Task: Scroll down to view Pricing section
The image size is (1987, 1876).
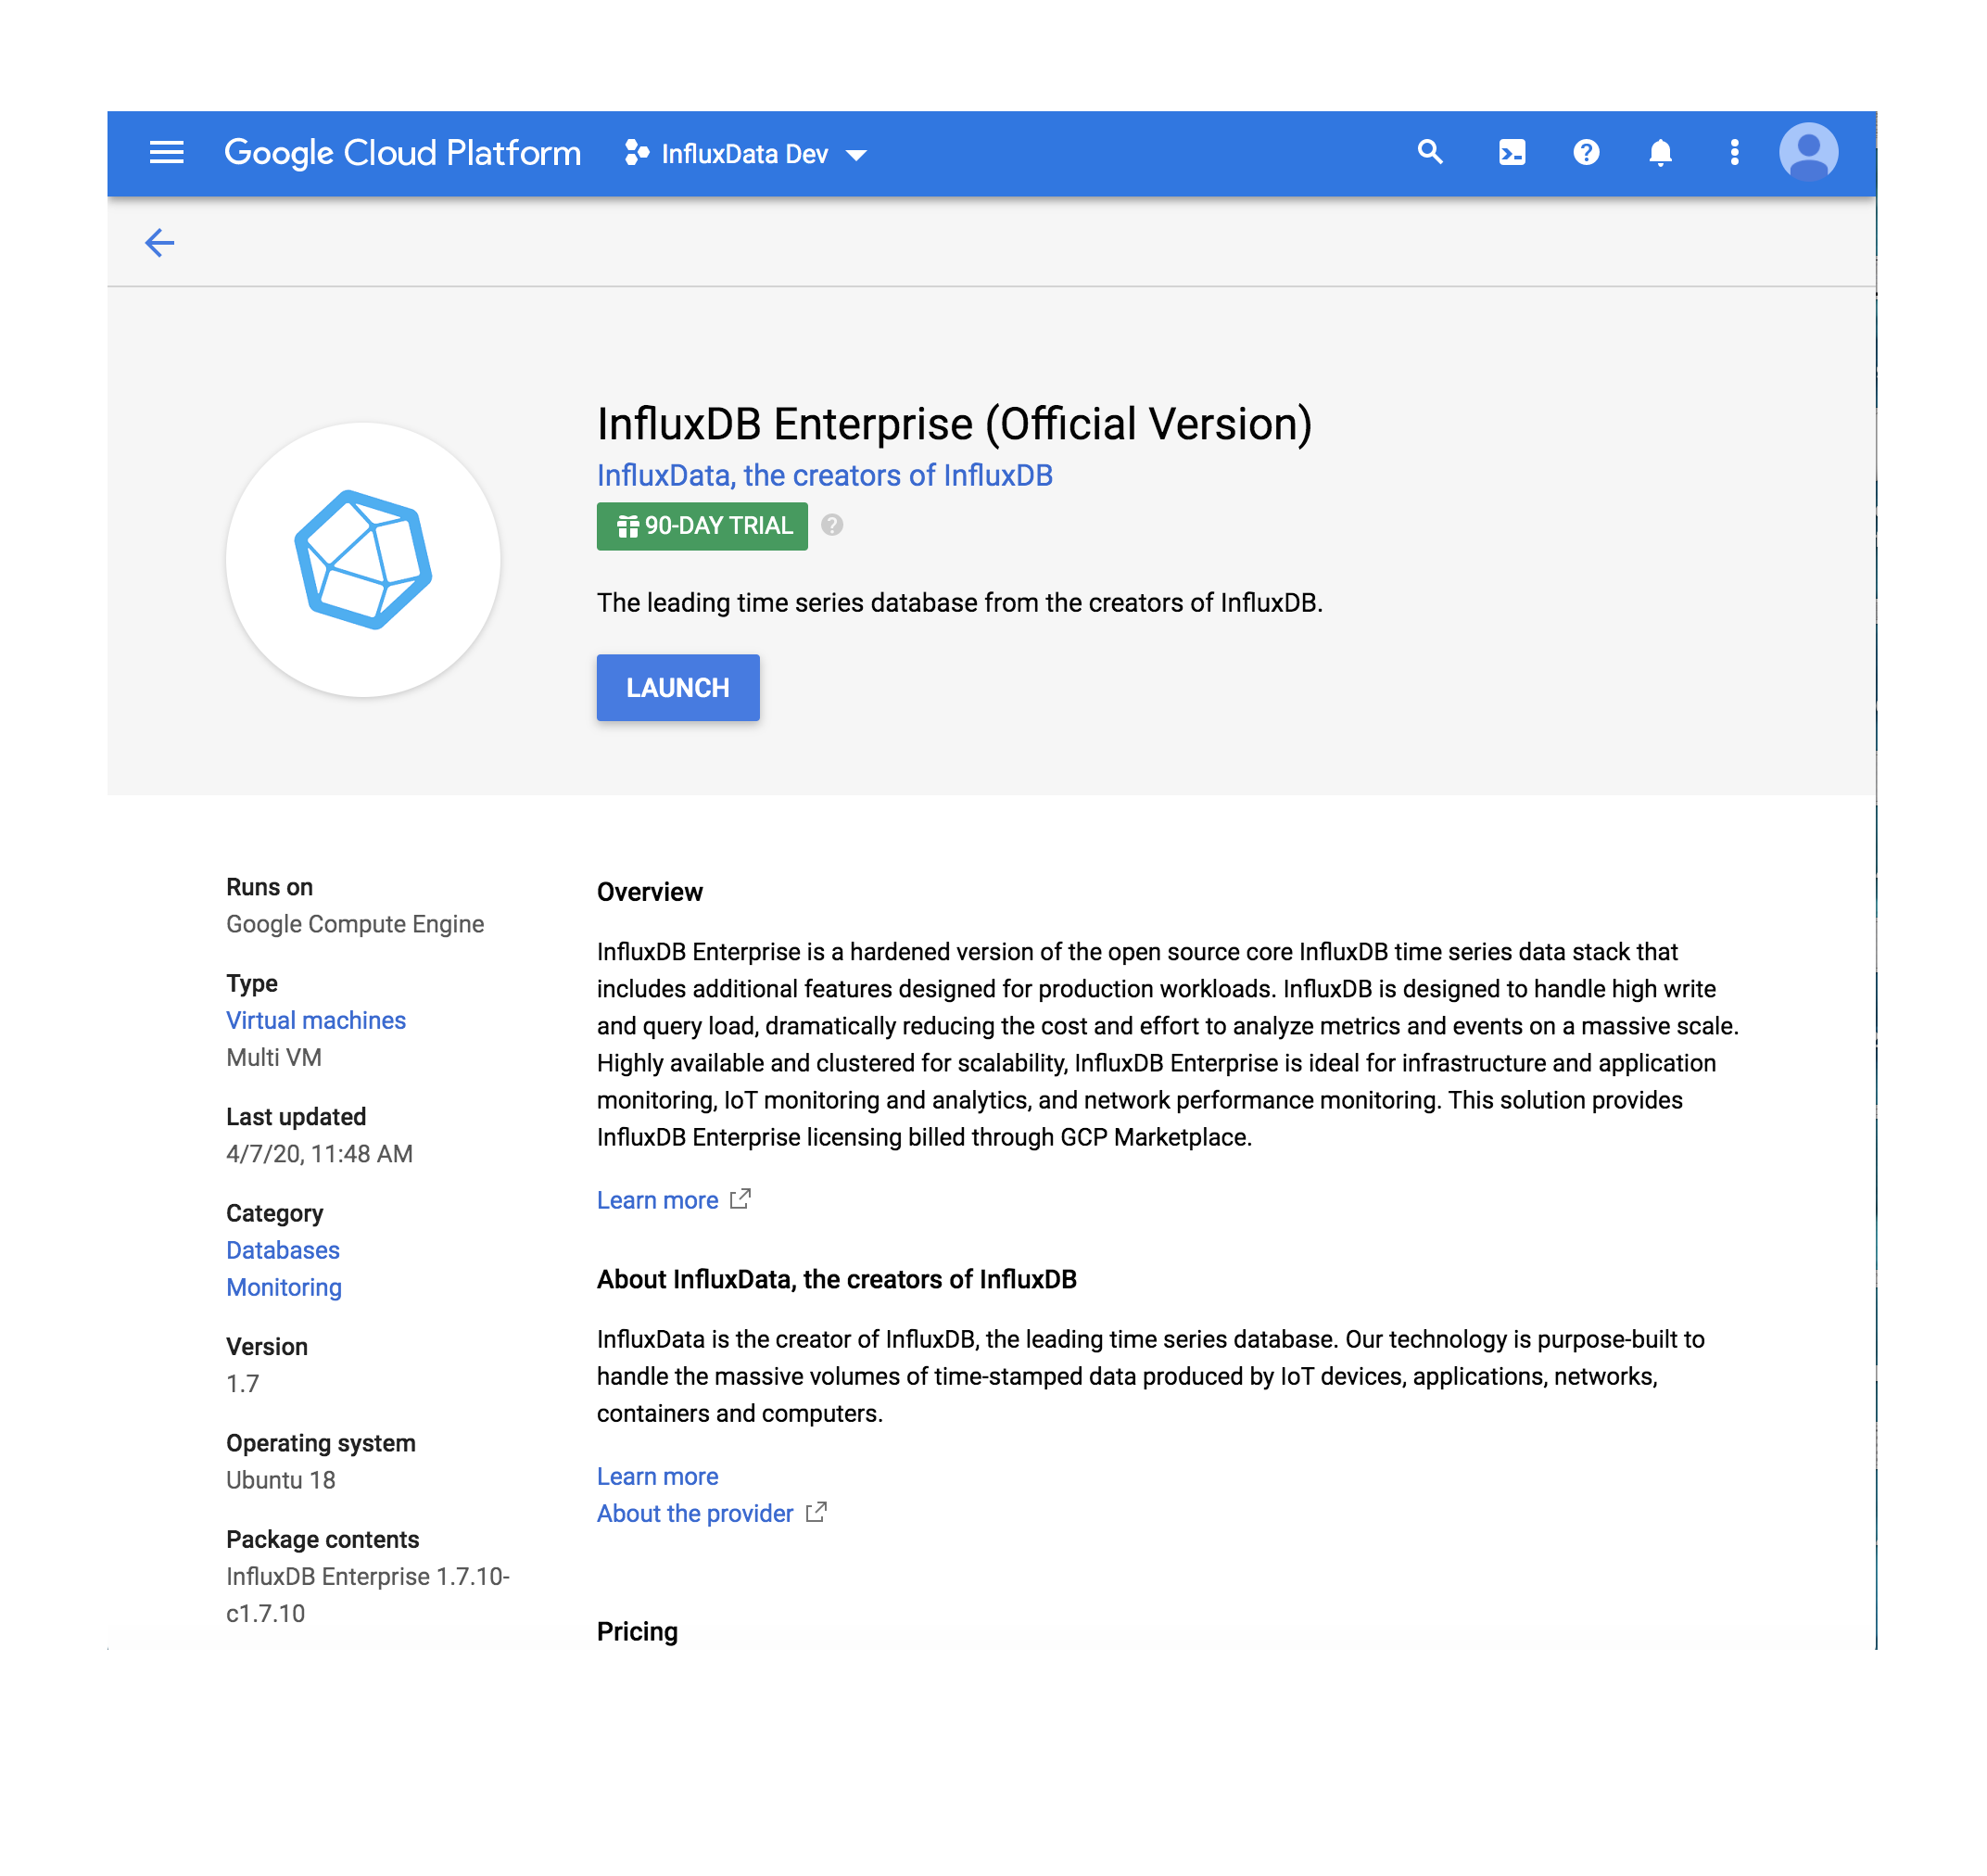Action: tap(639, 1629)
